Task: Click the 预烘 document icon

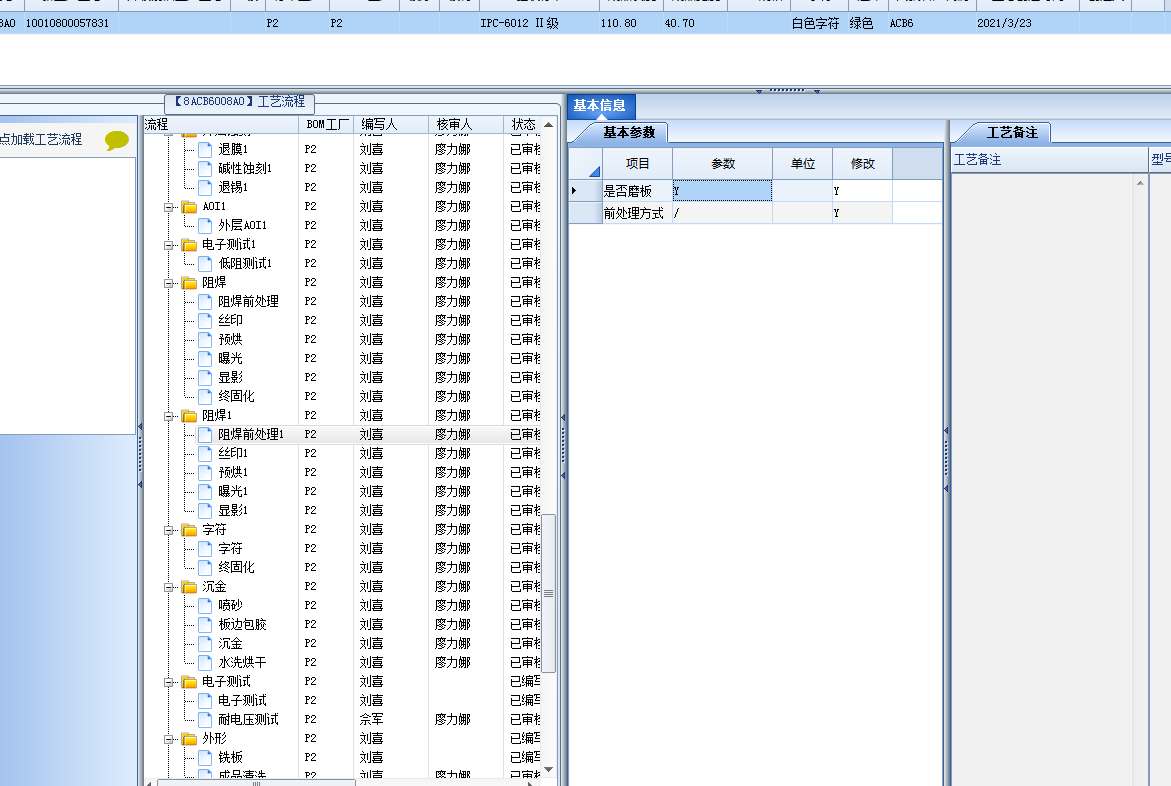Action: point(205,339)
